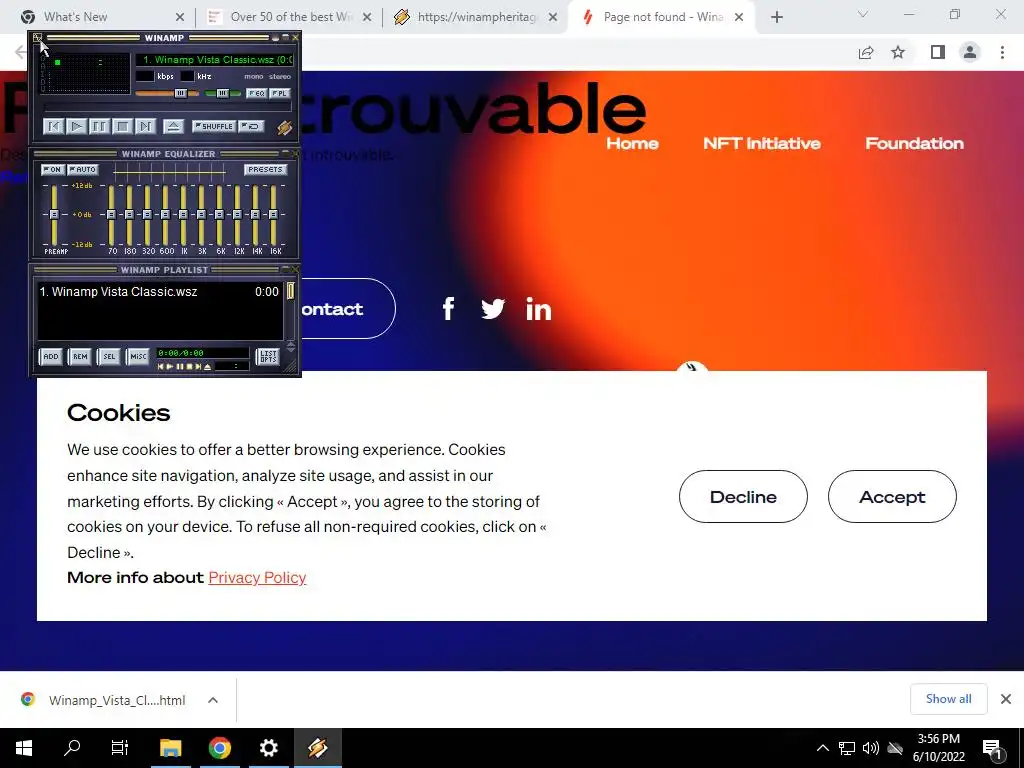Stop playback with Winamp's stop button
Image resolution: width=1024 pixels, height=768 pixels.
coord(122,126)
